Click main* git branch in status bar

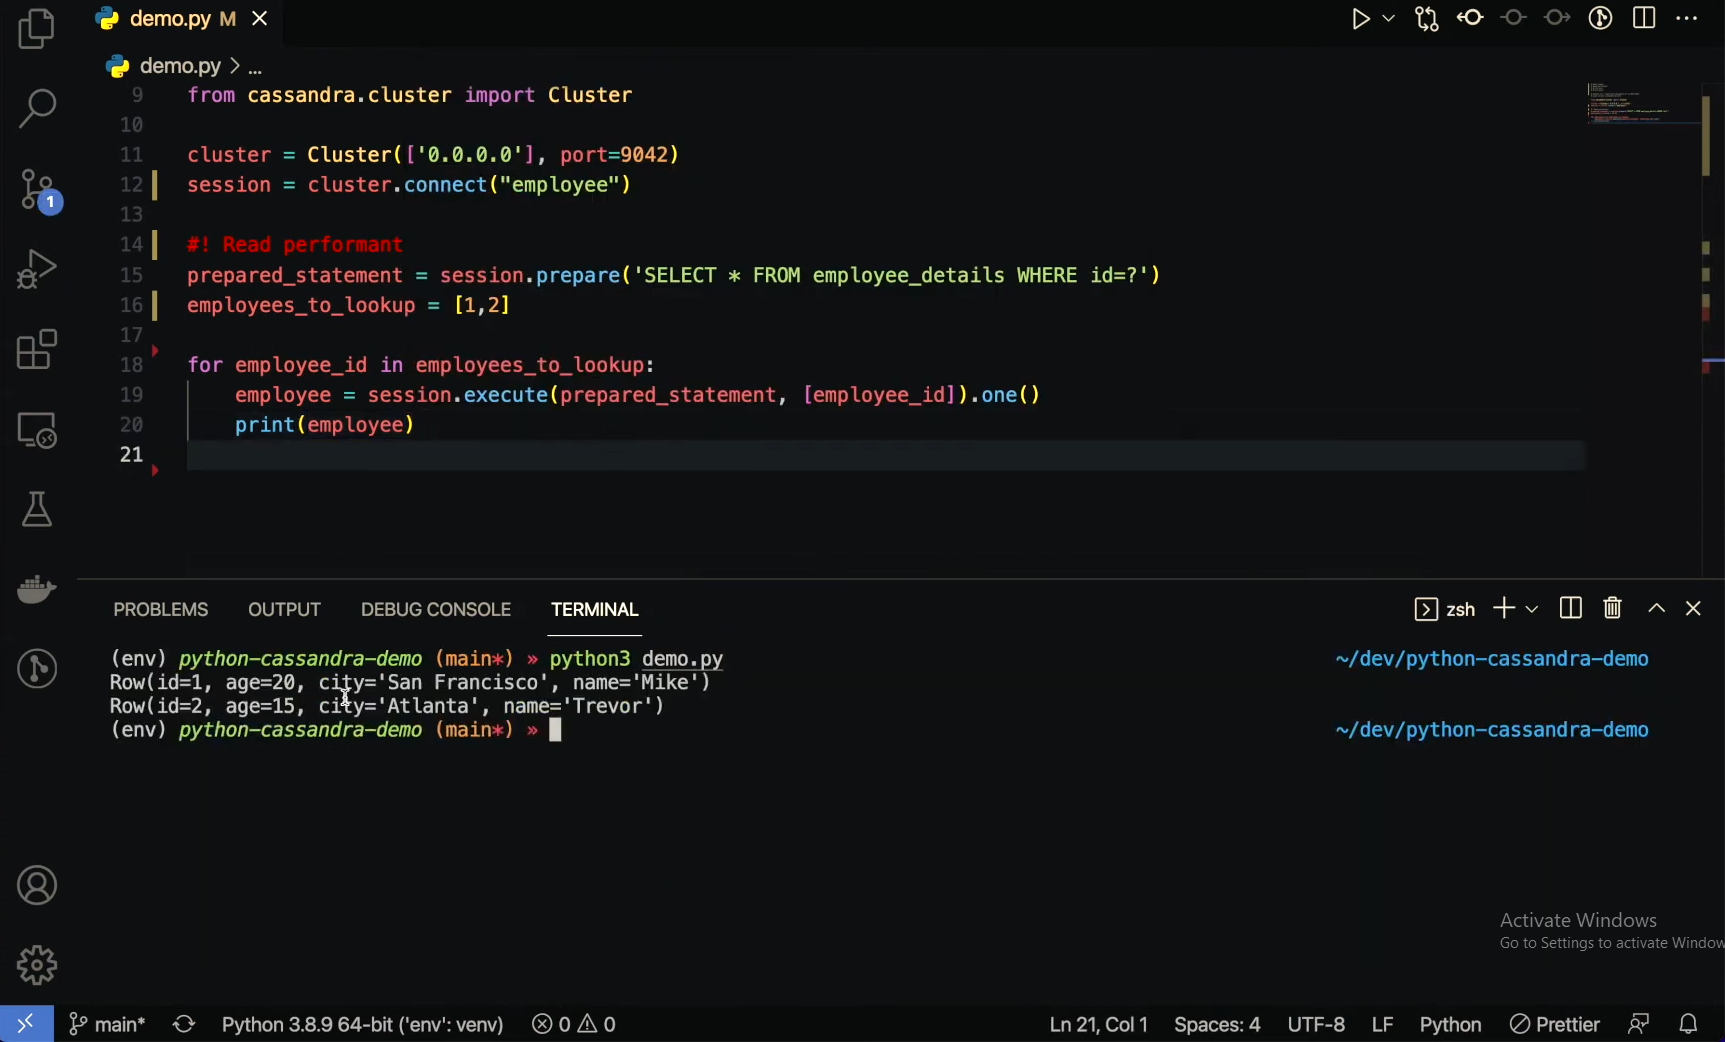coord(107,1024)
